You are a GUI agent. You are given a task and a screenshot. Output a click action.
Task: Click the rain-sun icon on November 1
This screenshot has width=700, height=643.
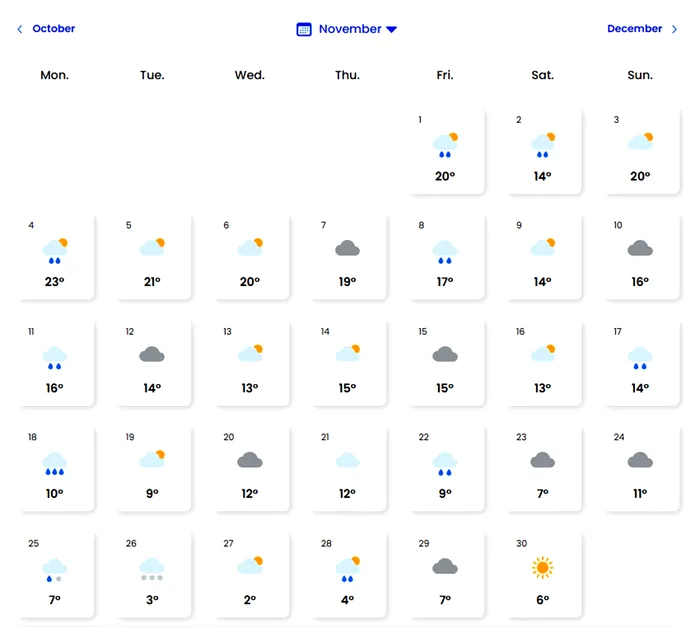(x=445, y=145)
